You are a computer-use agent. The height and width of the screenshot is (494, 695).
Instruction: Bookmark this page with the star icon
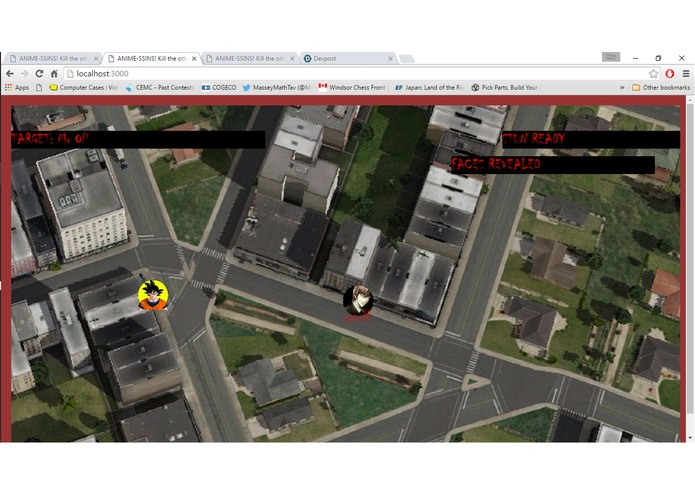pyautogui.click(x=653, y=74)
